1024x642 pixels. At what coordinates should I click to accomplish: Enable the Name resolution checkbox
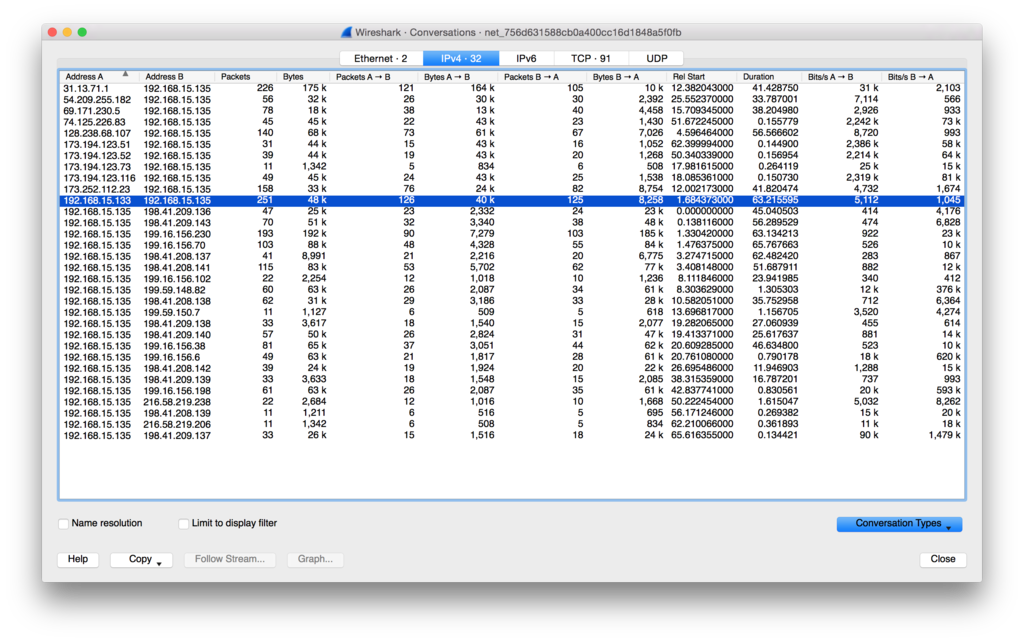click(63, 523)
